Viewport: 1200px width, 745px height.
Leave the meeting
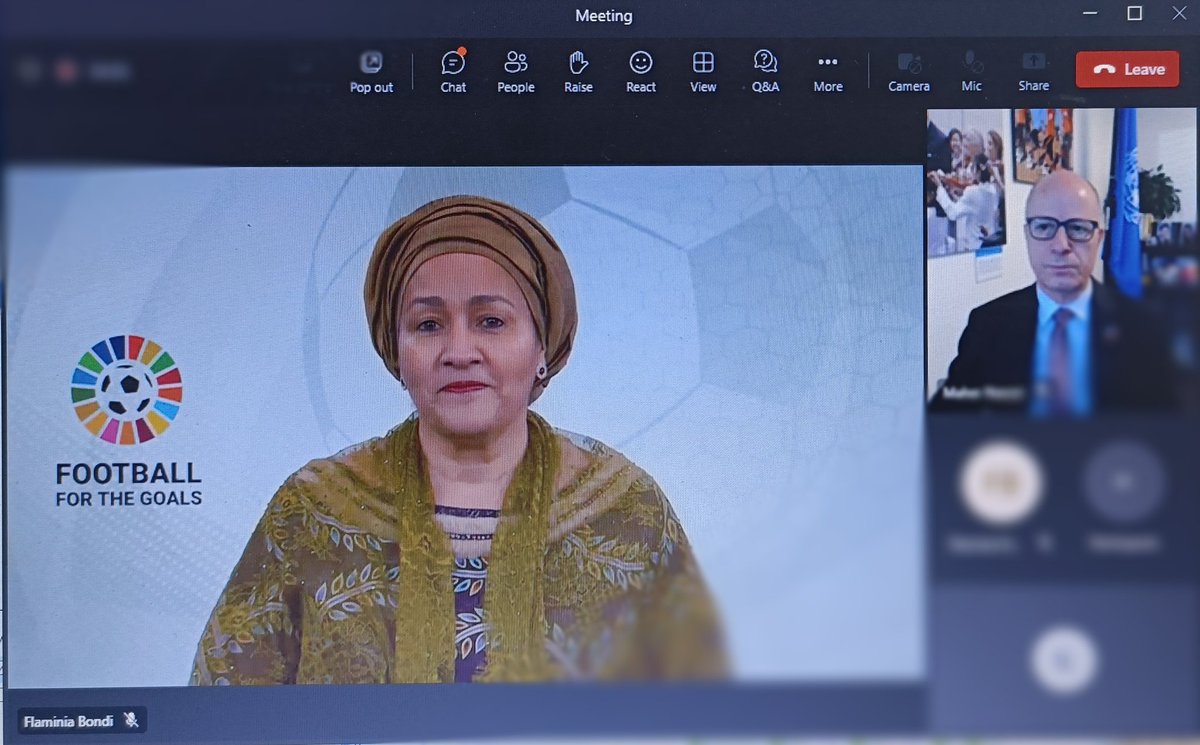1127,69
